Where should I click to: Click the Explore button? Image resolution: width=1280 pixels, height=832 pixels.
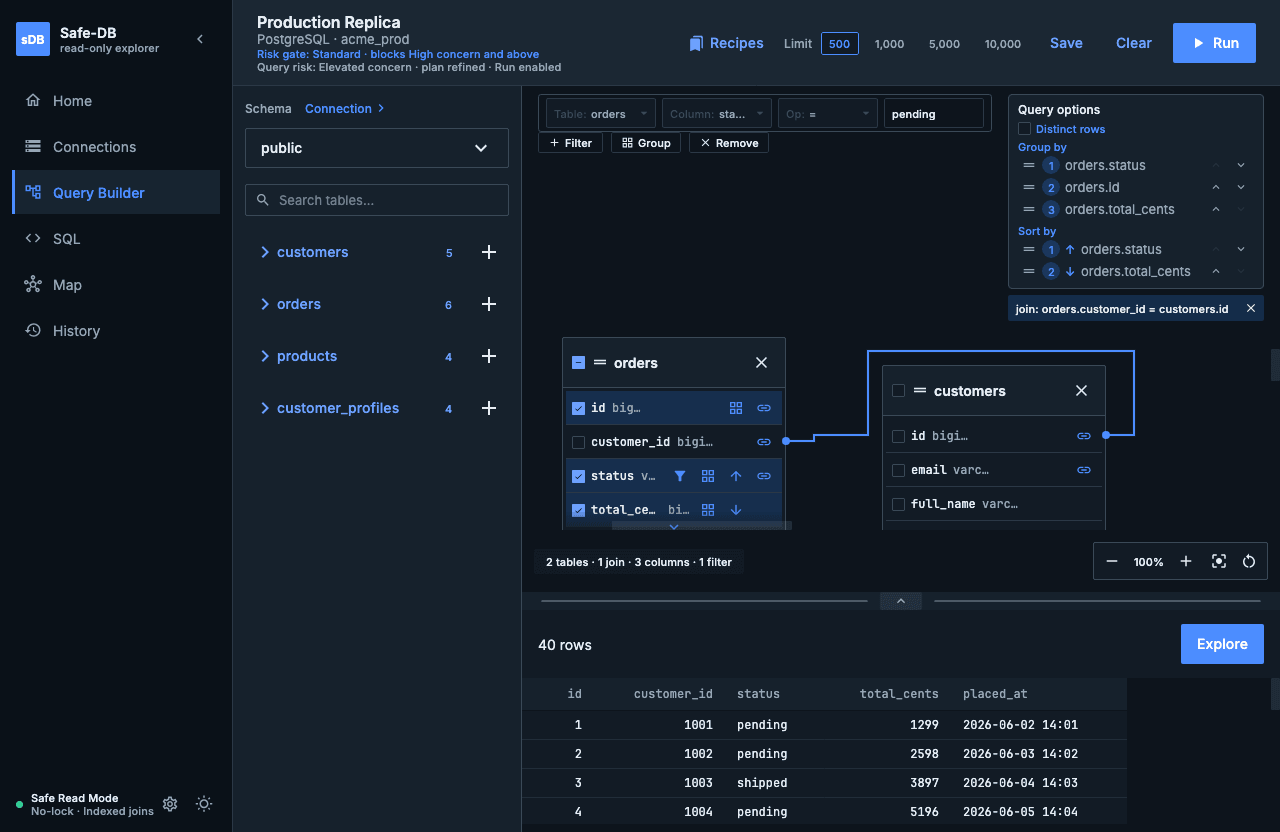click(x=1222, y=644)
